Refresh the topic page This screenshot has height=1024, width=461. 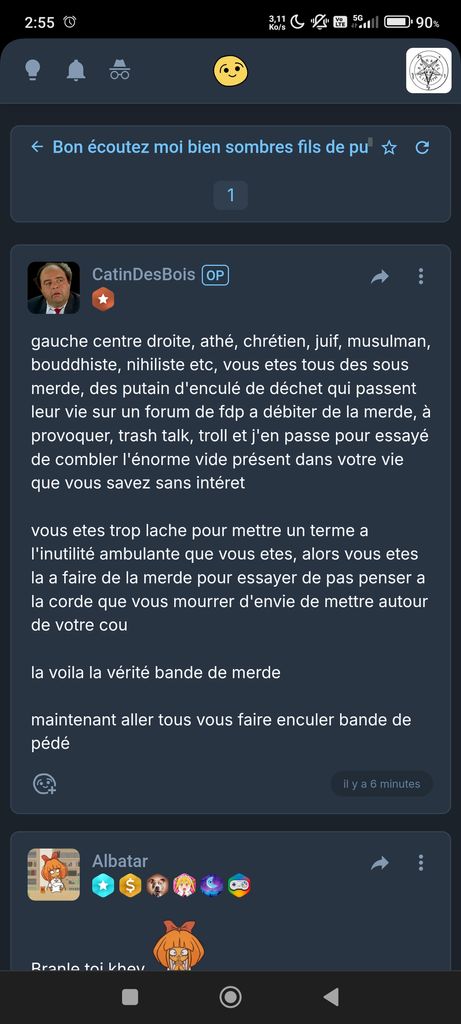(x=422, y=148)
